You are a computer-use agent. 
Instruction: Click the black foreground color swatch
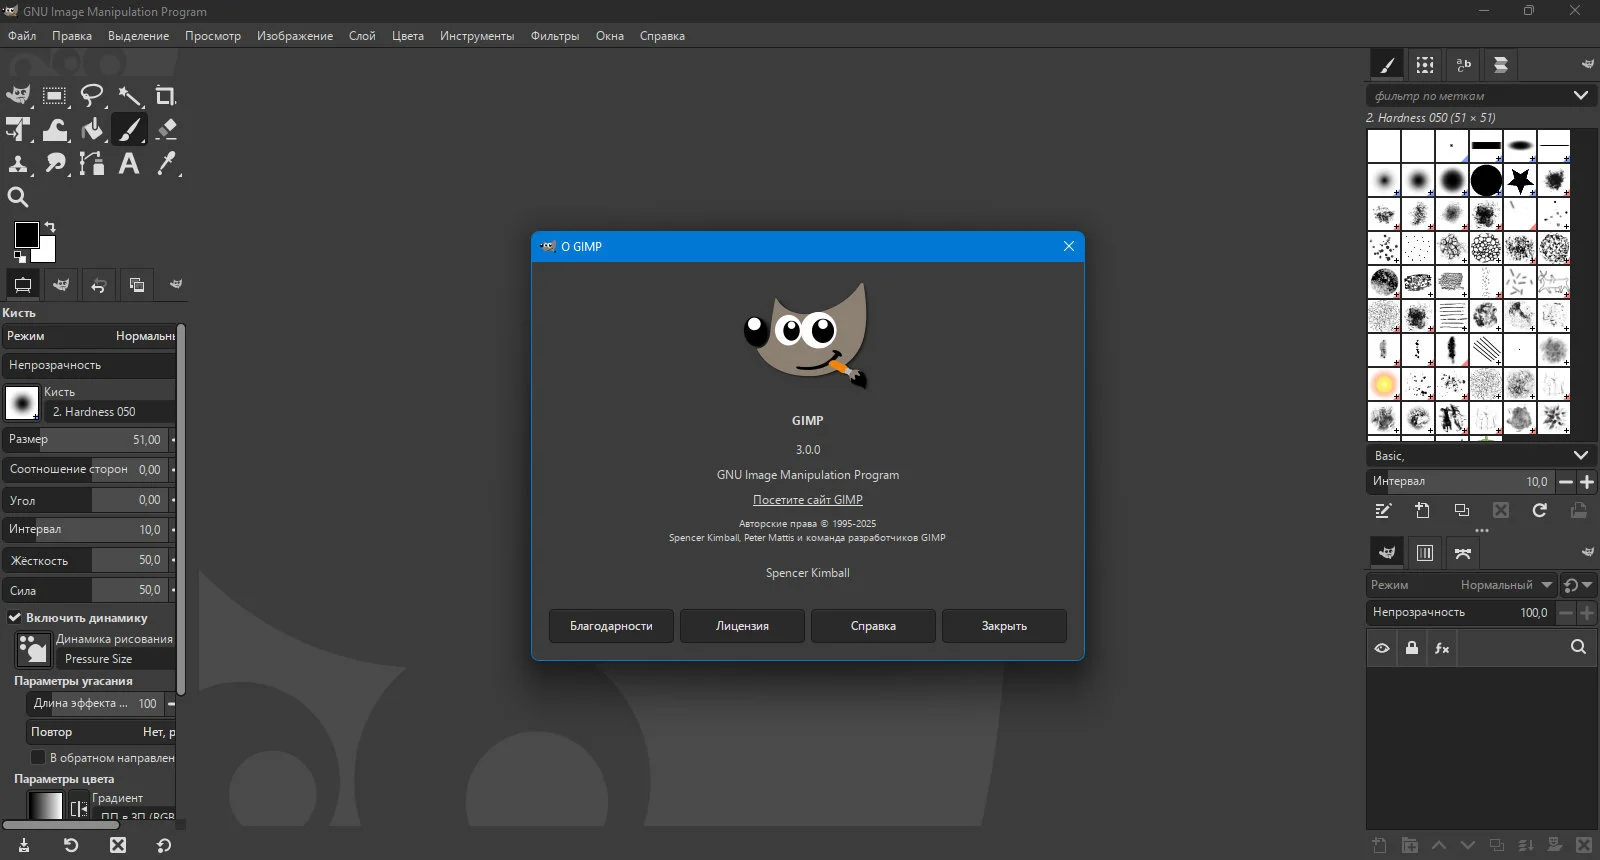click(x=27, y=235)
